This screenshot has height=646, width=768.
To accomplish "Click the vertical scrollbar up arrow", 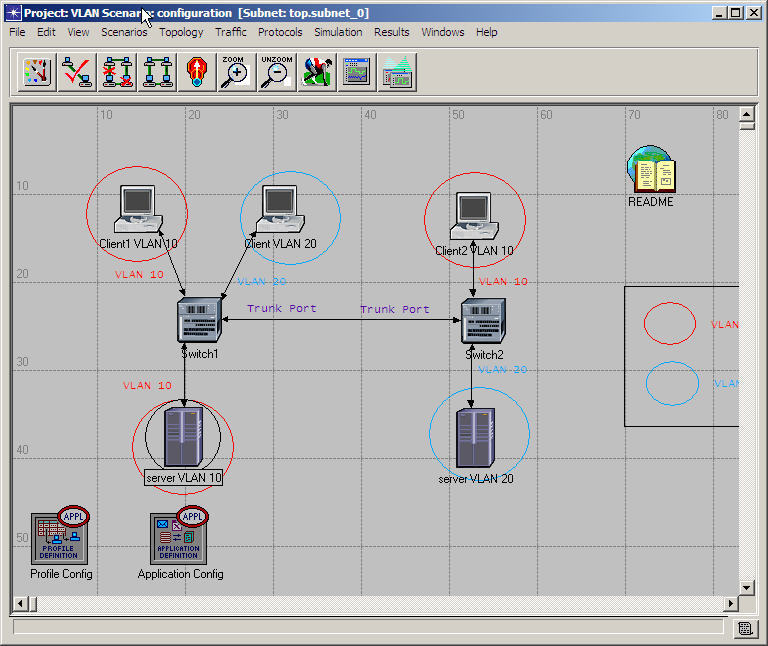I will 746,114.
